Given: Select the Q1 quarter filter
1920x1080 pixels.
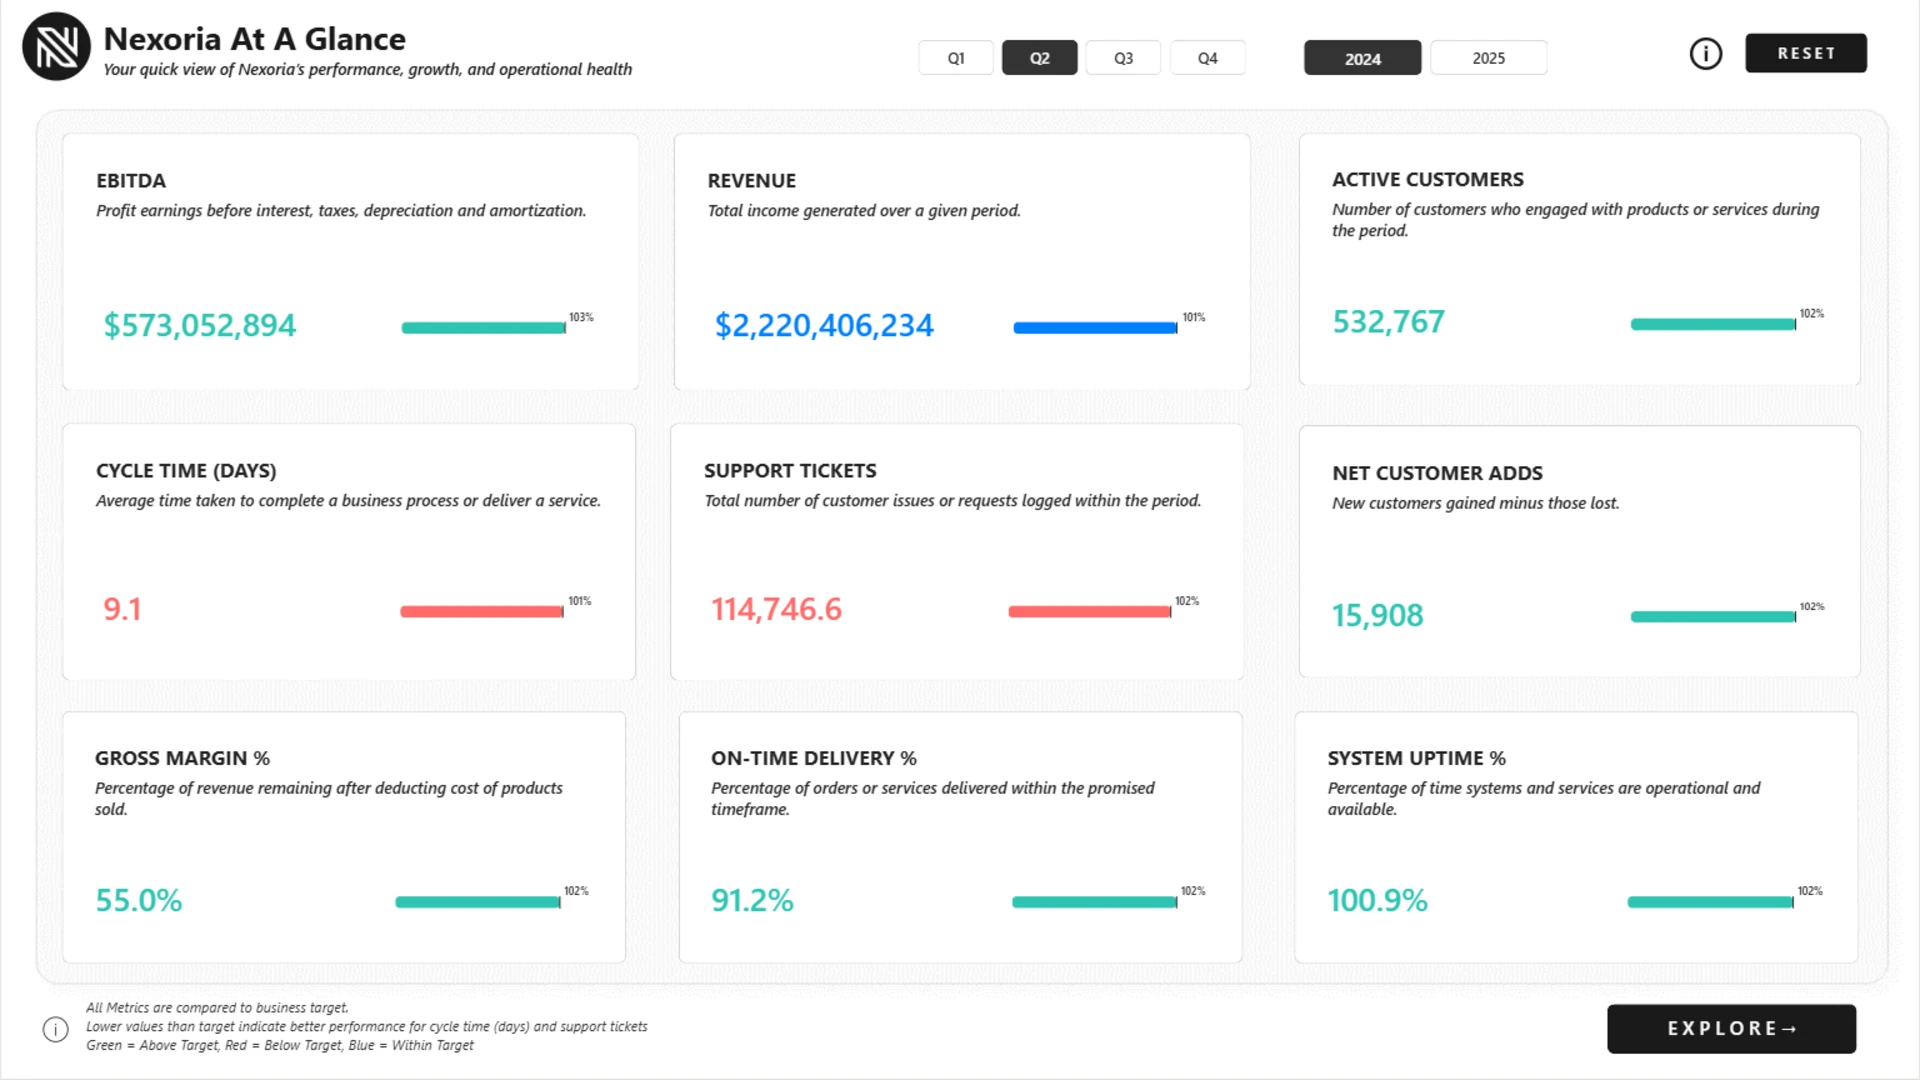Looking at the screenshot, I should [956, 58].
